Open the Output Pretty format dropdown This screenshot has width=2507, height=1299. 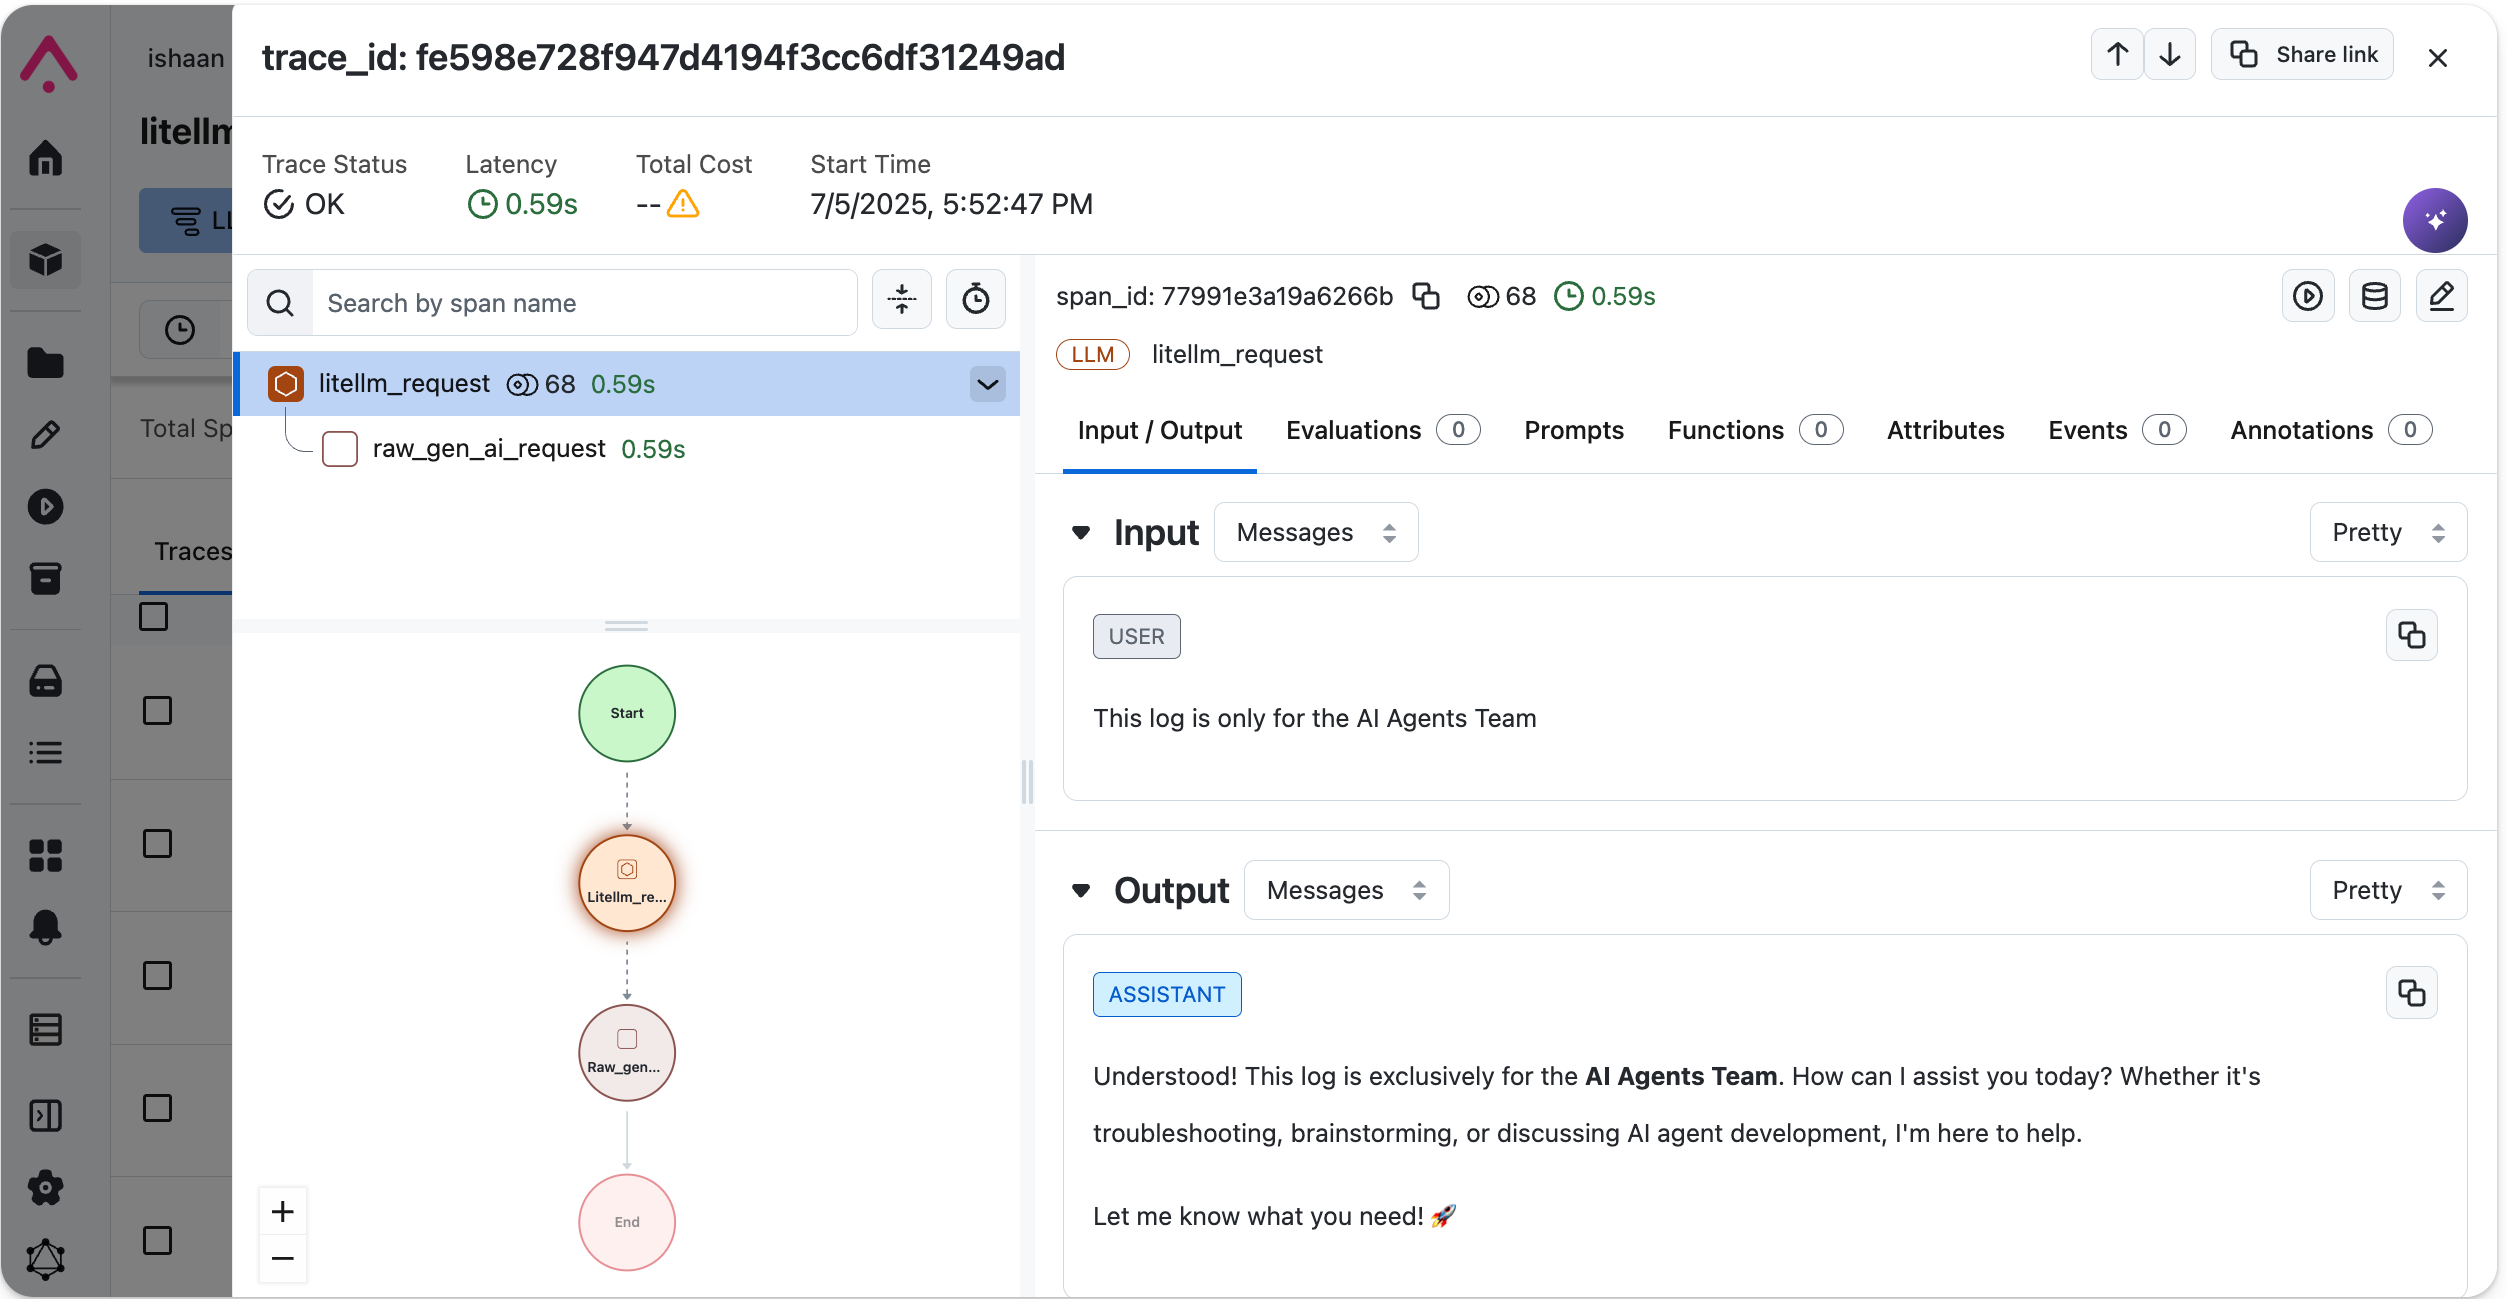pos(2387,890)
